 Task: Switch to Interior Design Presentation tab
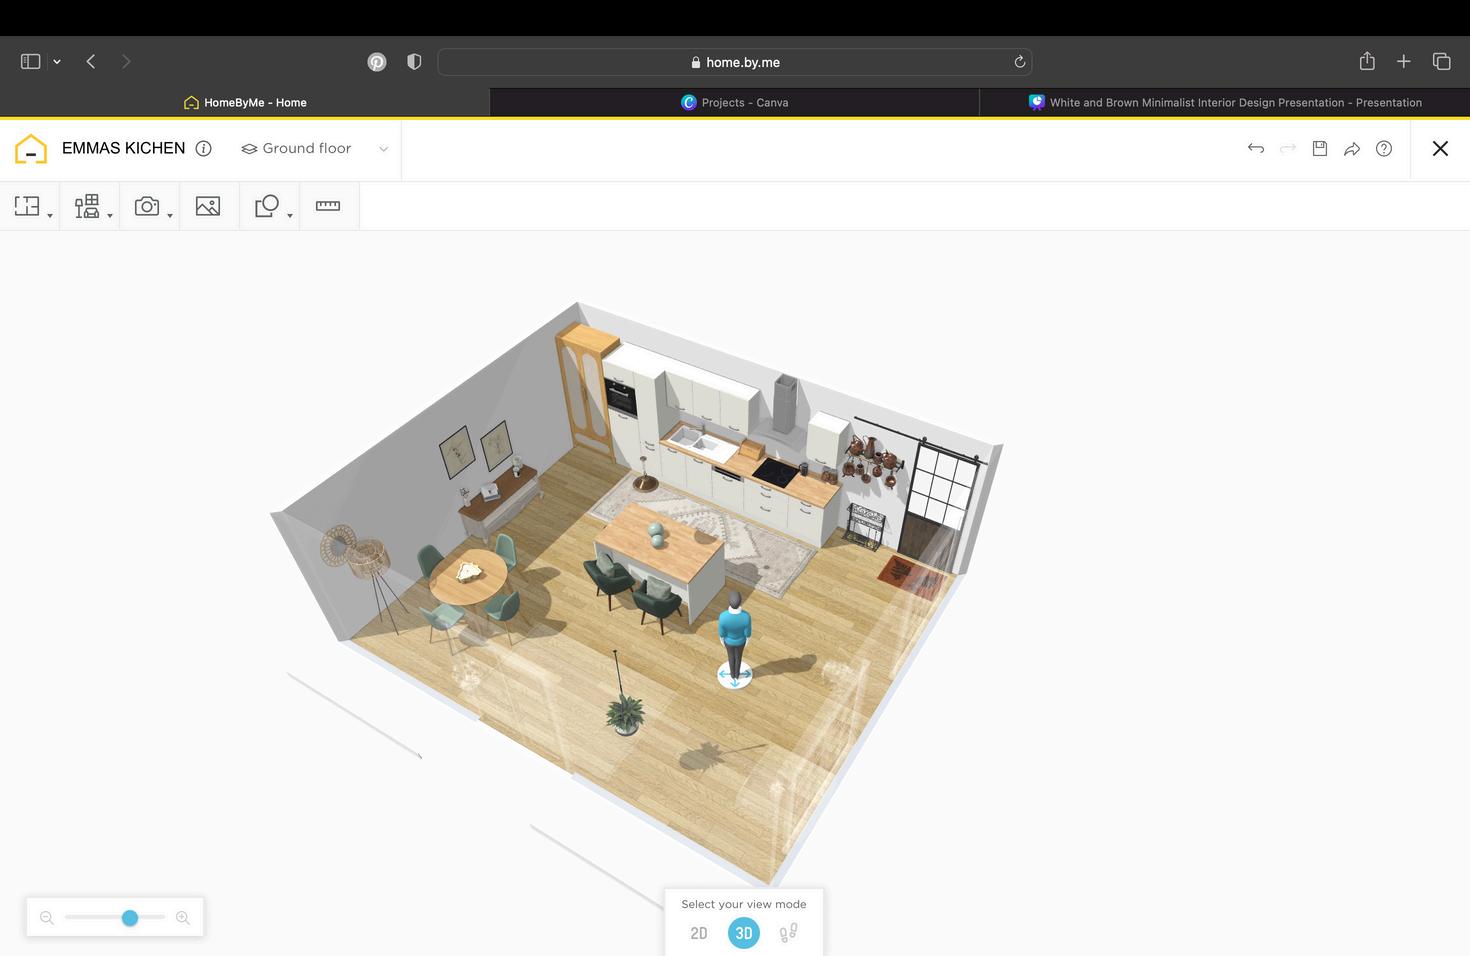[x=1225, y=102]
